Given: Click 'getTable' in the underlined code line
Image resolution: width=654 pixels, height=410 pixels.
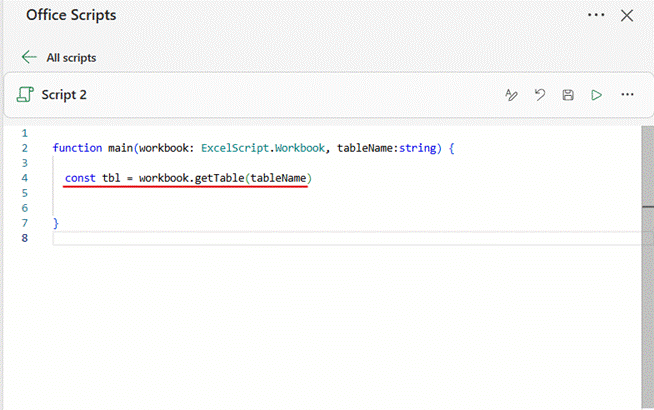Looking at the screenshot, I should (219, 178).
